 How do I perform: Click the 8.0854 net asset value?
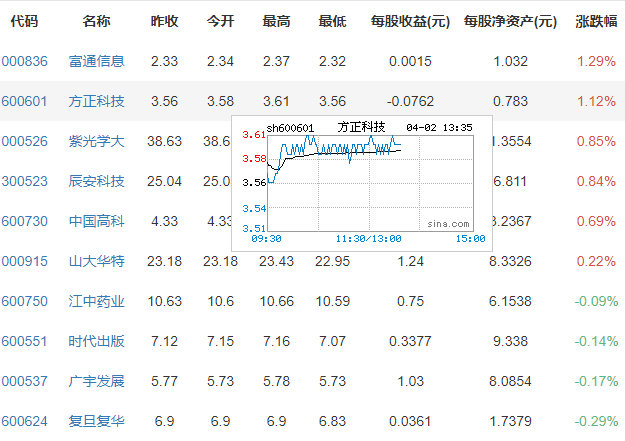click(x=510, y=381)
